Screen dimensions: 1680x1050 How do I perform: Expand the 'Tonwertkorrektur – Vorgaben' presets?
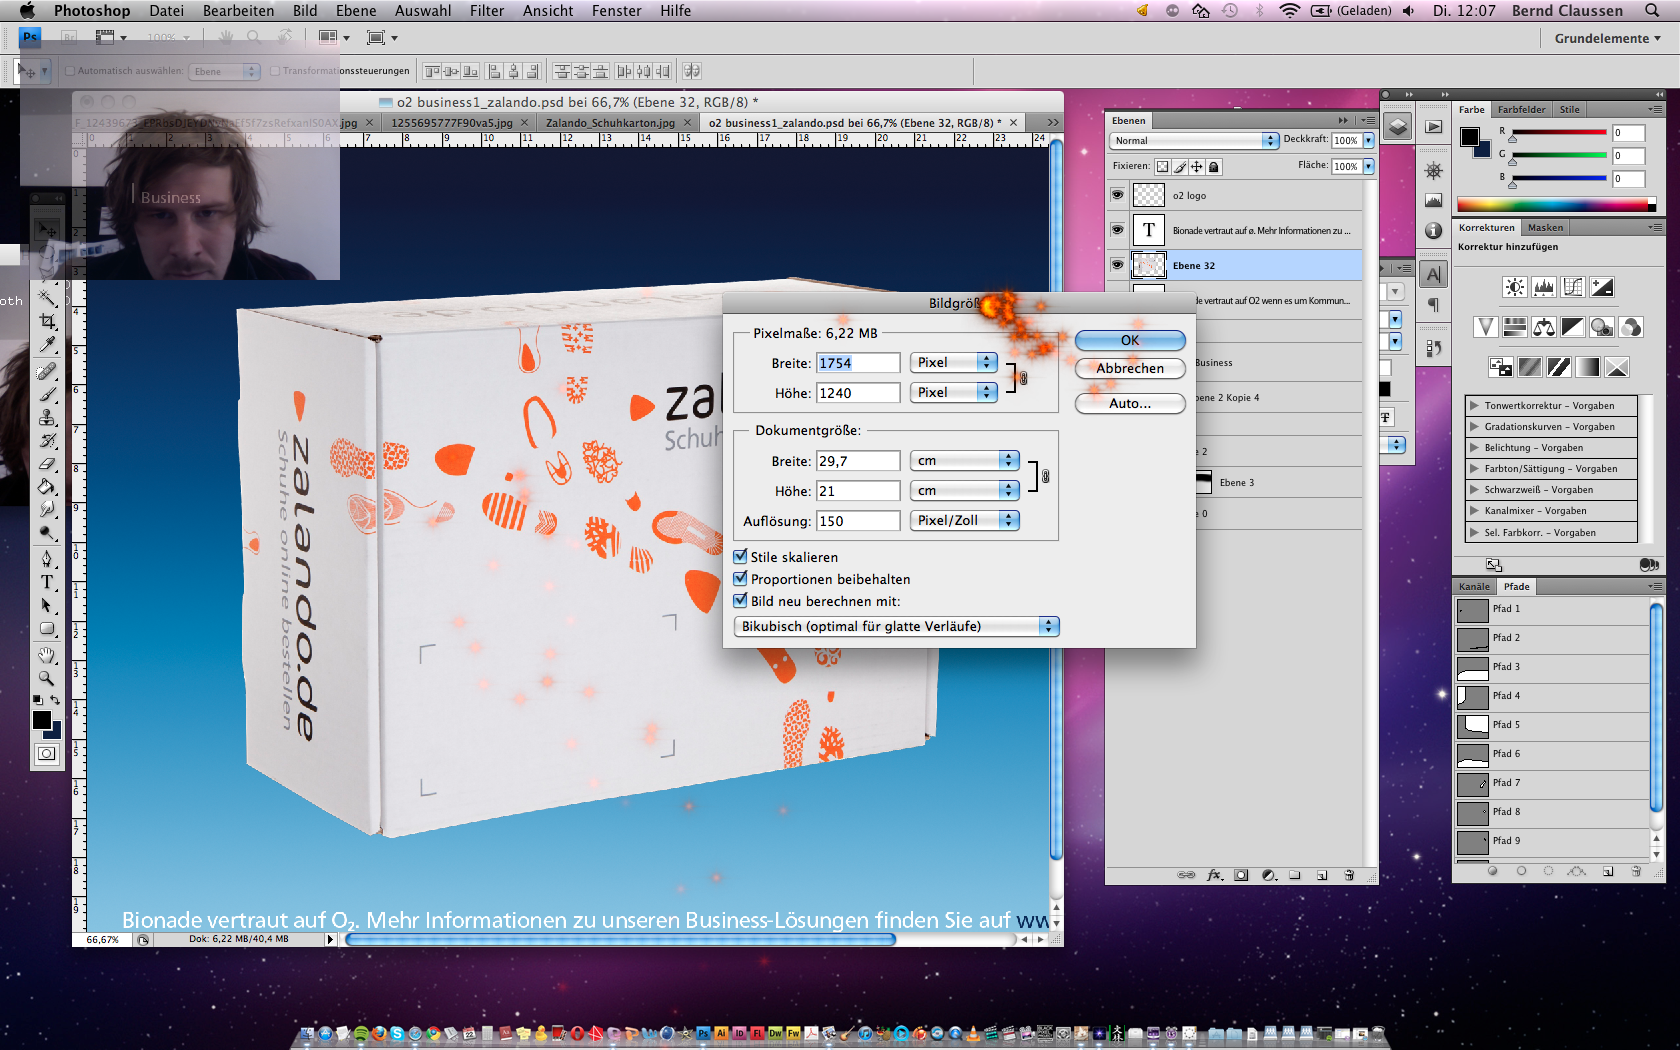1474,406
